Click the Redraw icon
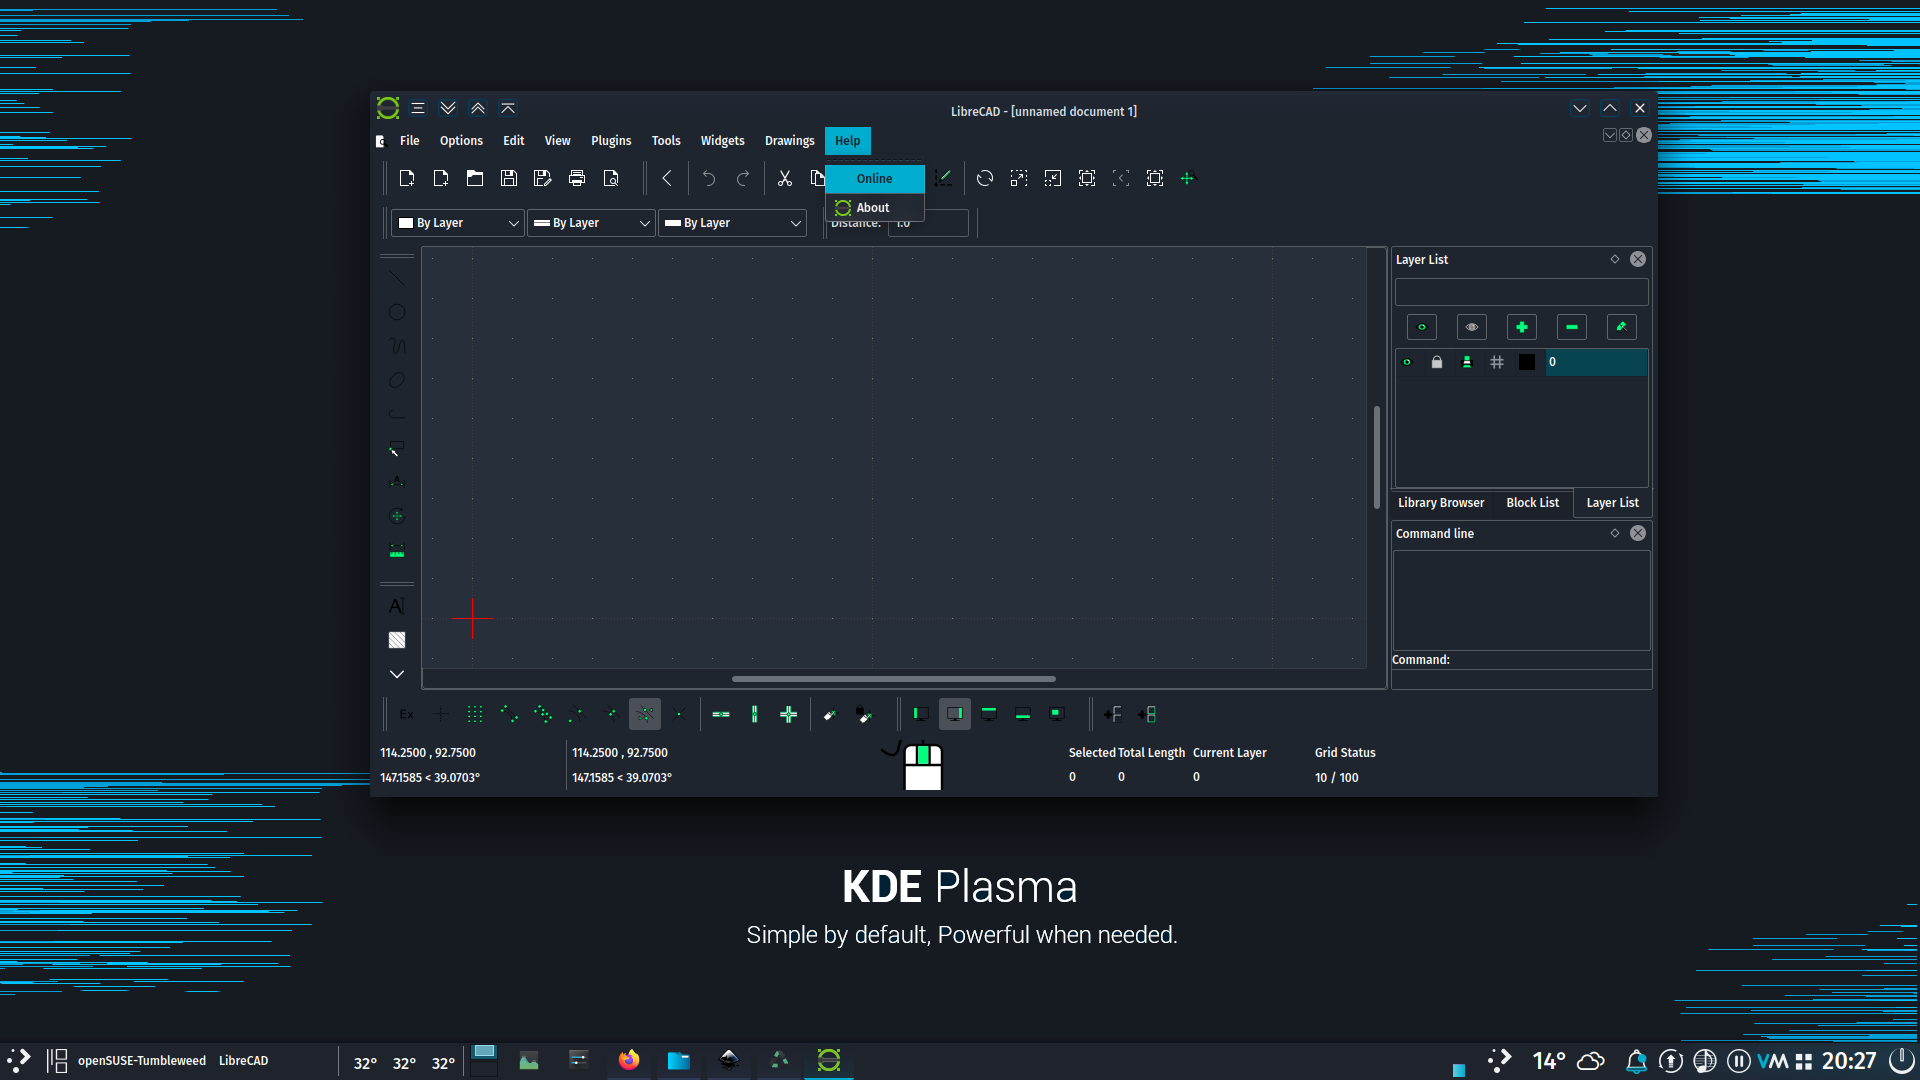Image resolution: width=1920 pixels, height=1080 pixels. 985,178
